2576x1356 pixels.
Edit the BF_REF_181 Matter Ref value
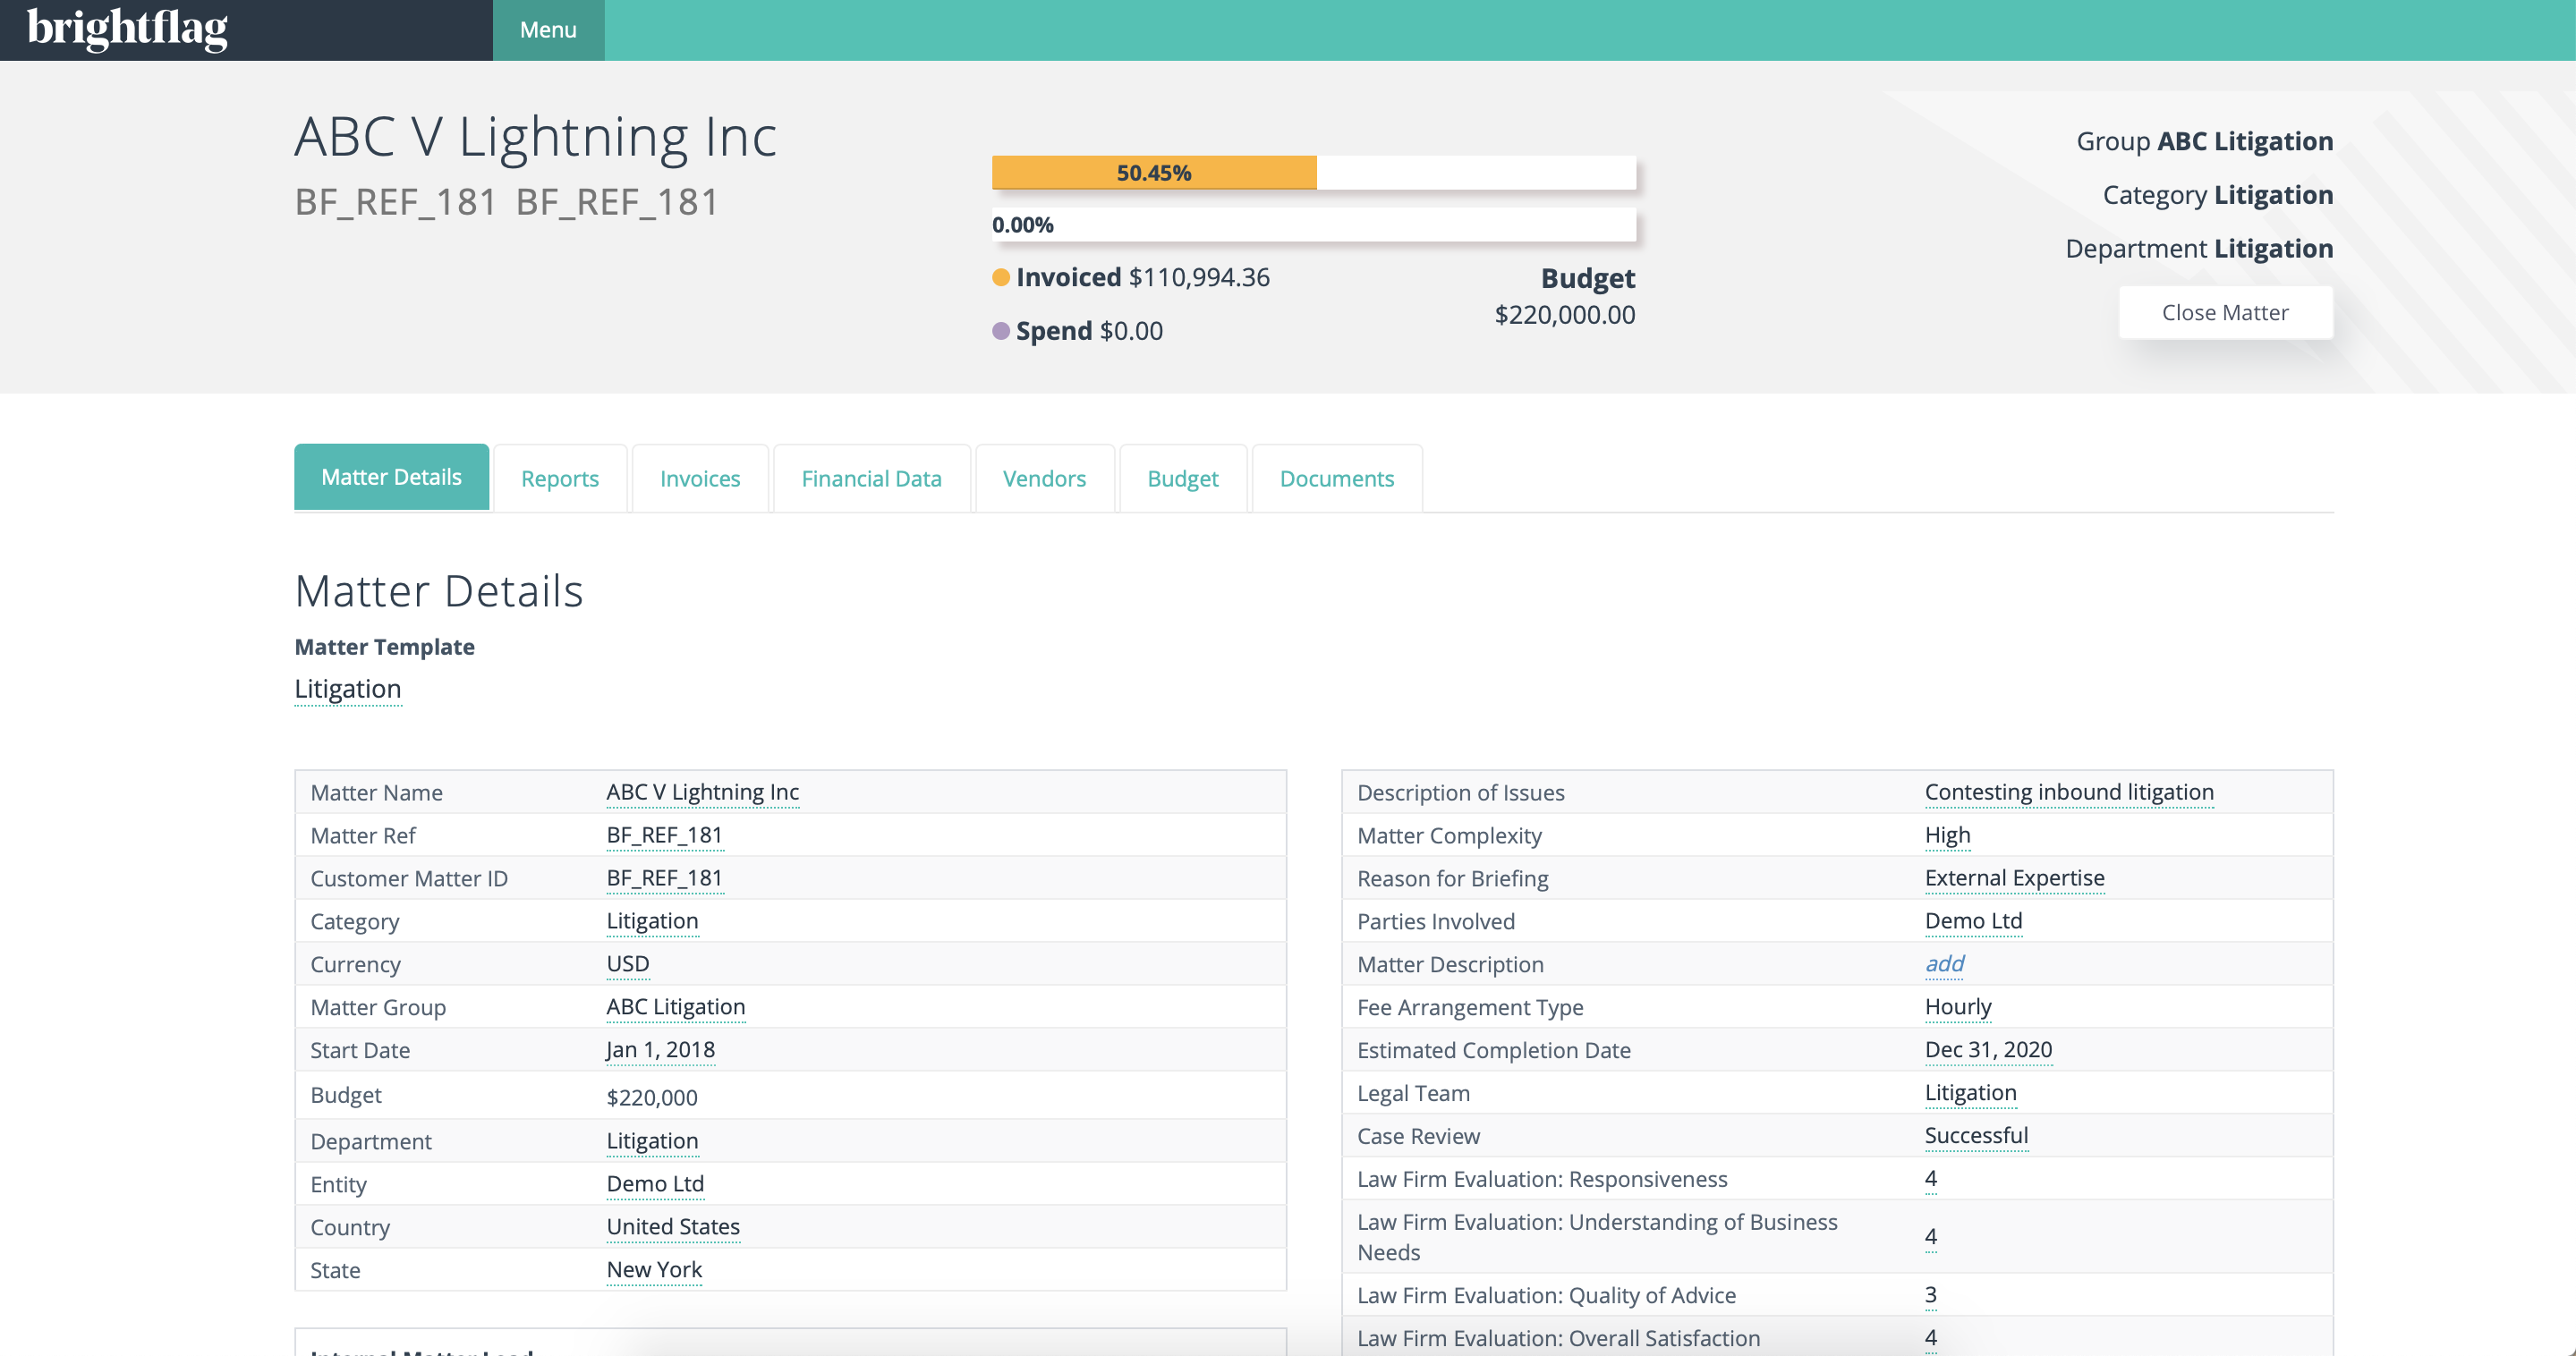664,834
